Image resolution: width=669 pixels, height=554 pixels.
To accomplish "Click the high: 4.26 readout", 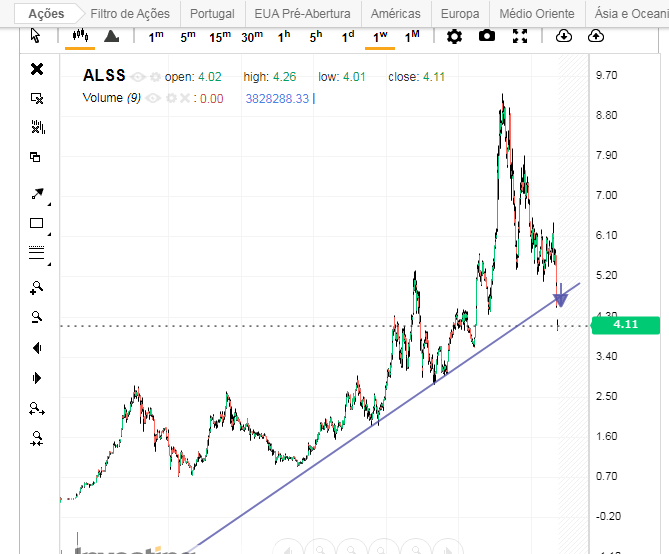I will pos(270,77).
